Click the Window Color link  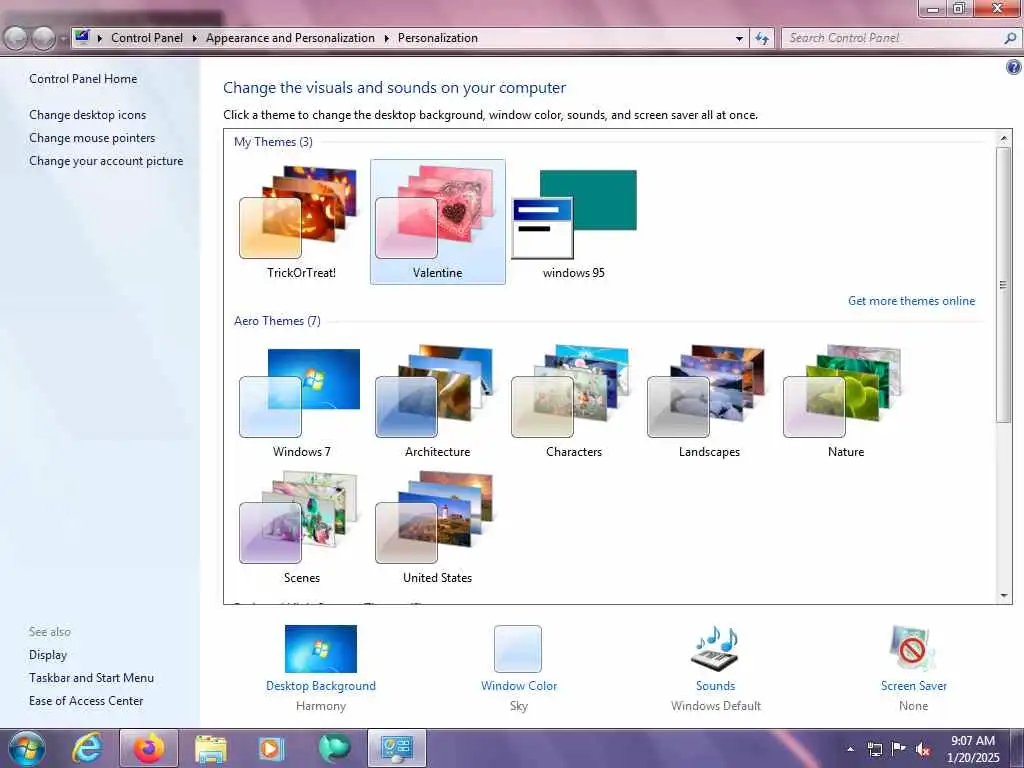(519, 686)
